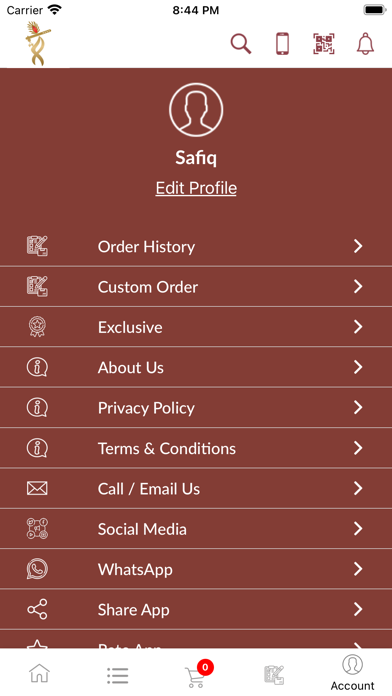The image size is (392, 696).
Task: Tap the search magnifier icon
Action: [241, 44]
